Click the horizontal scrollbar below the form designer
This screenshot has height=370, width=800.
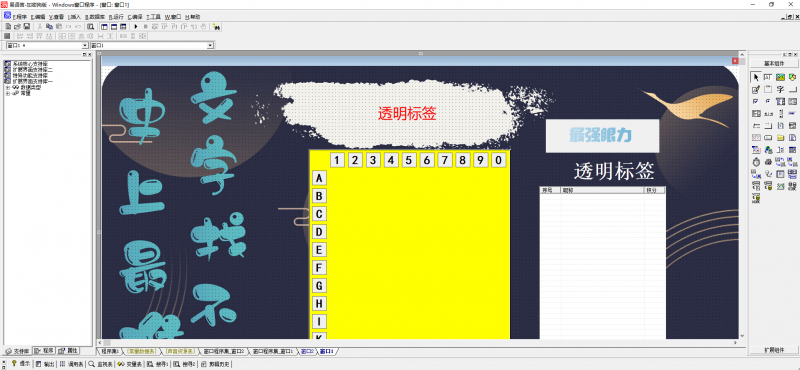click(420, 342)
